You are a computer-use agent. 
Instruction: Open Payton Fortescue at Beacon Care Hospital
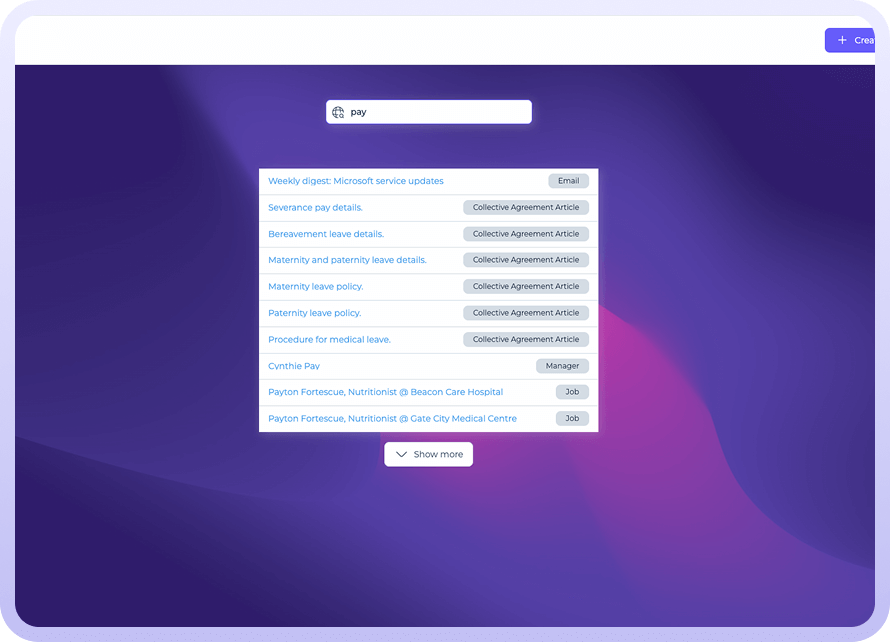point(385,392)
